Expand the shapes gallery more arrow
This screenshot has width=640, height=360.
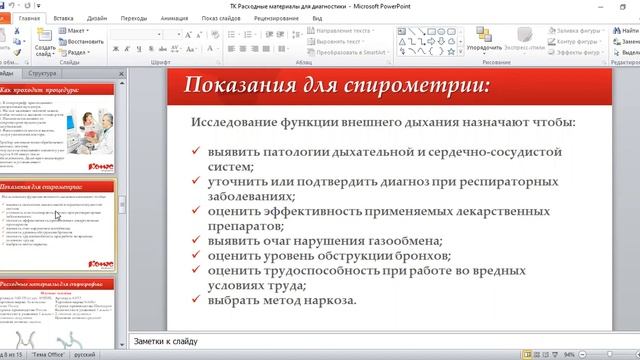click(461, 52)
